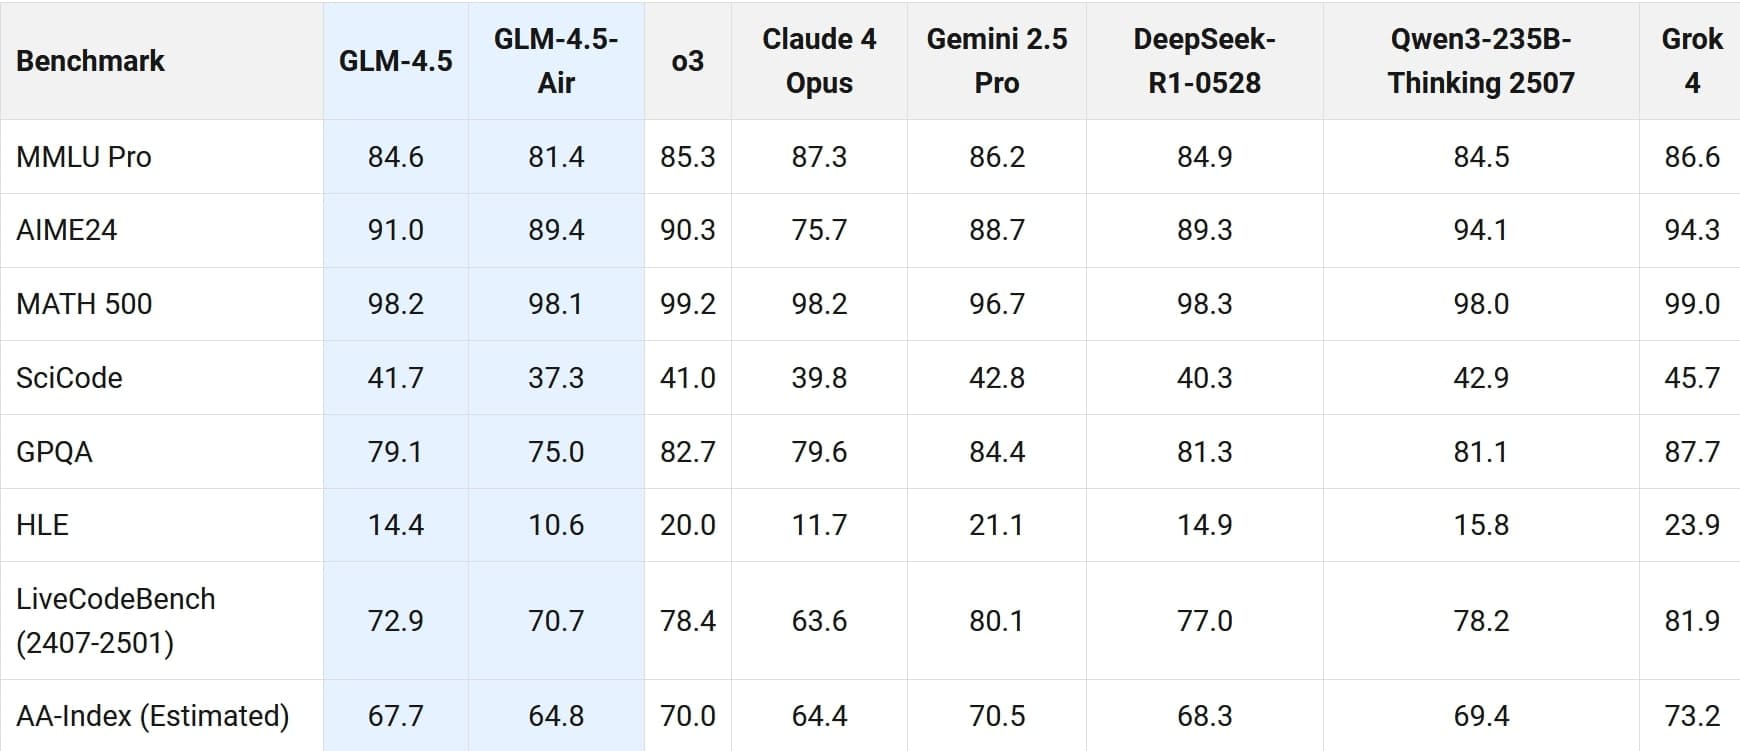Viewport: 1740px width, 751px height.
Task: Select GLM-4.5's MATH 500 score 98.2
Action: click(x=395, y=304)
